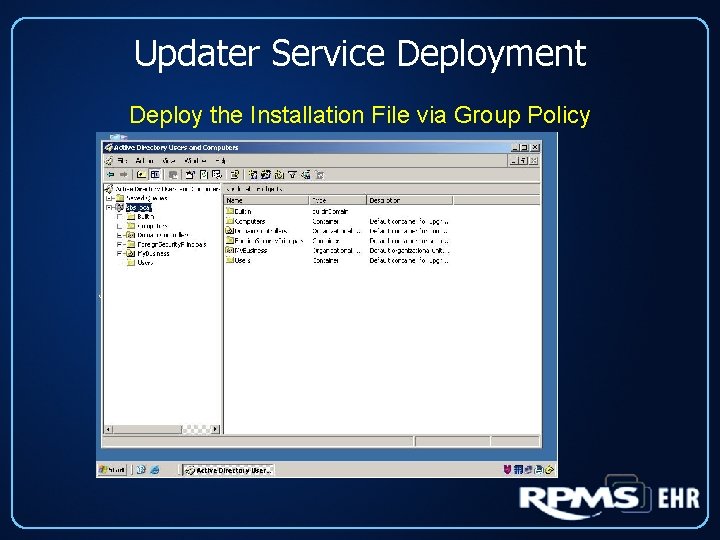
Task: Expand the Saved Queries tree node
Action: click(109, 198)
